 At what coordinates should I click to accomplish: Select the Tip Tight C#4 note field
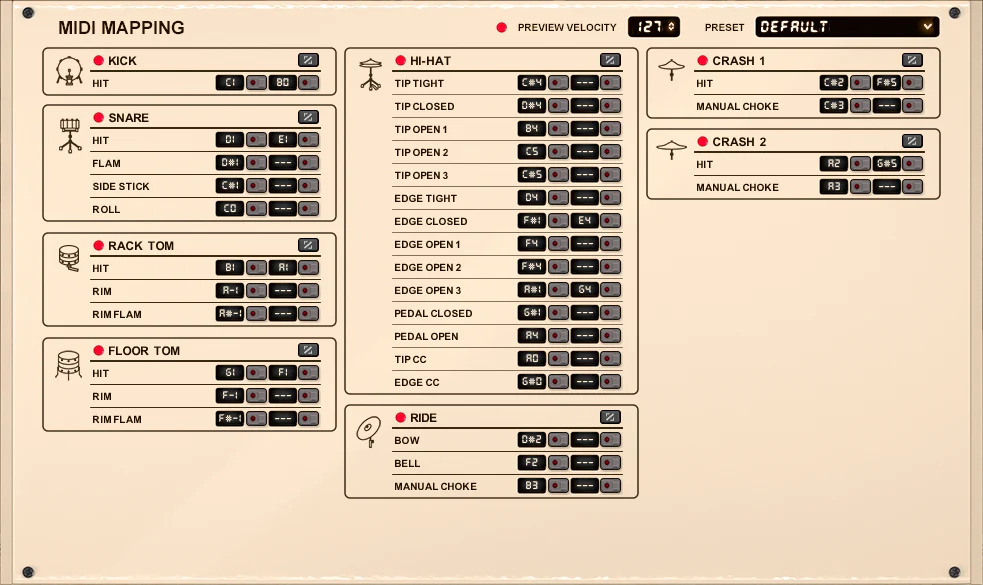pyautogui.click(x=531, y=83)
